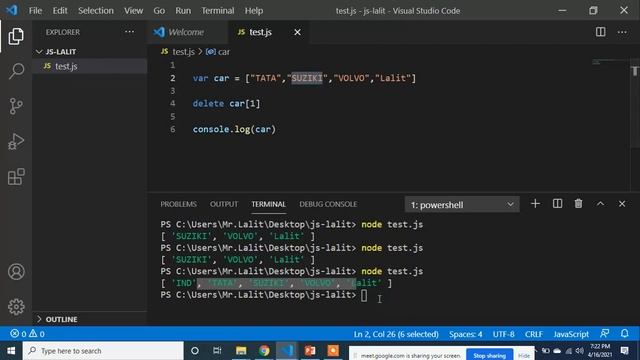Screen dimensions: 640x360
Task: Click the volume icon in system tray
Action: 580,351
